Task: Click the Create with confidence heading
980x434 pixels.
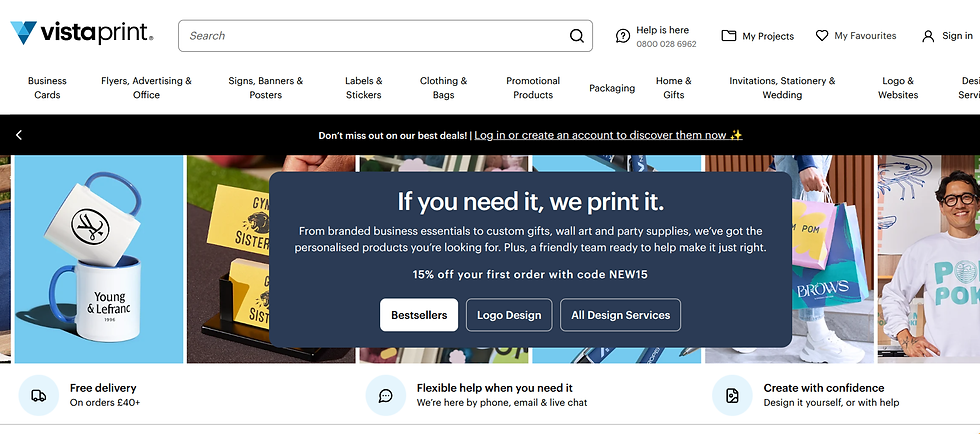Action: pos(824,388)
